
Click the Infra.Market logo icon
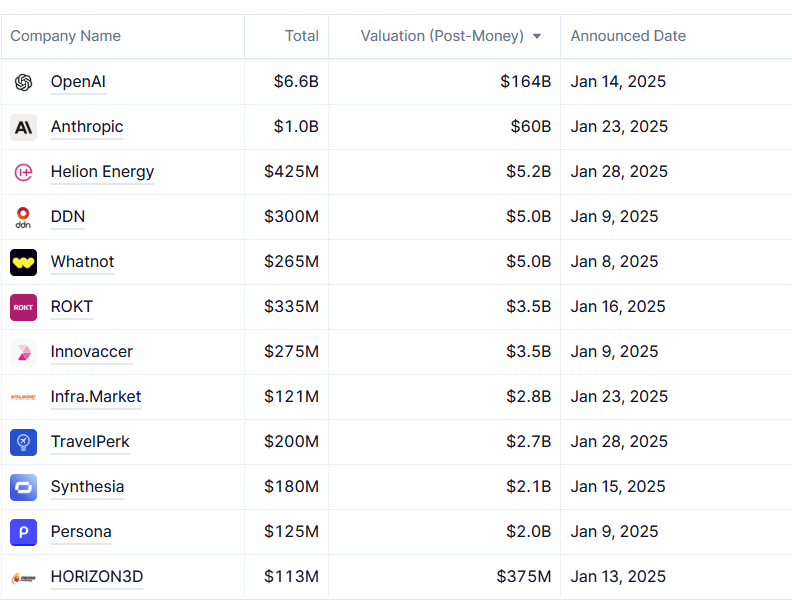[x=23, y=397]
